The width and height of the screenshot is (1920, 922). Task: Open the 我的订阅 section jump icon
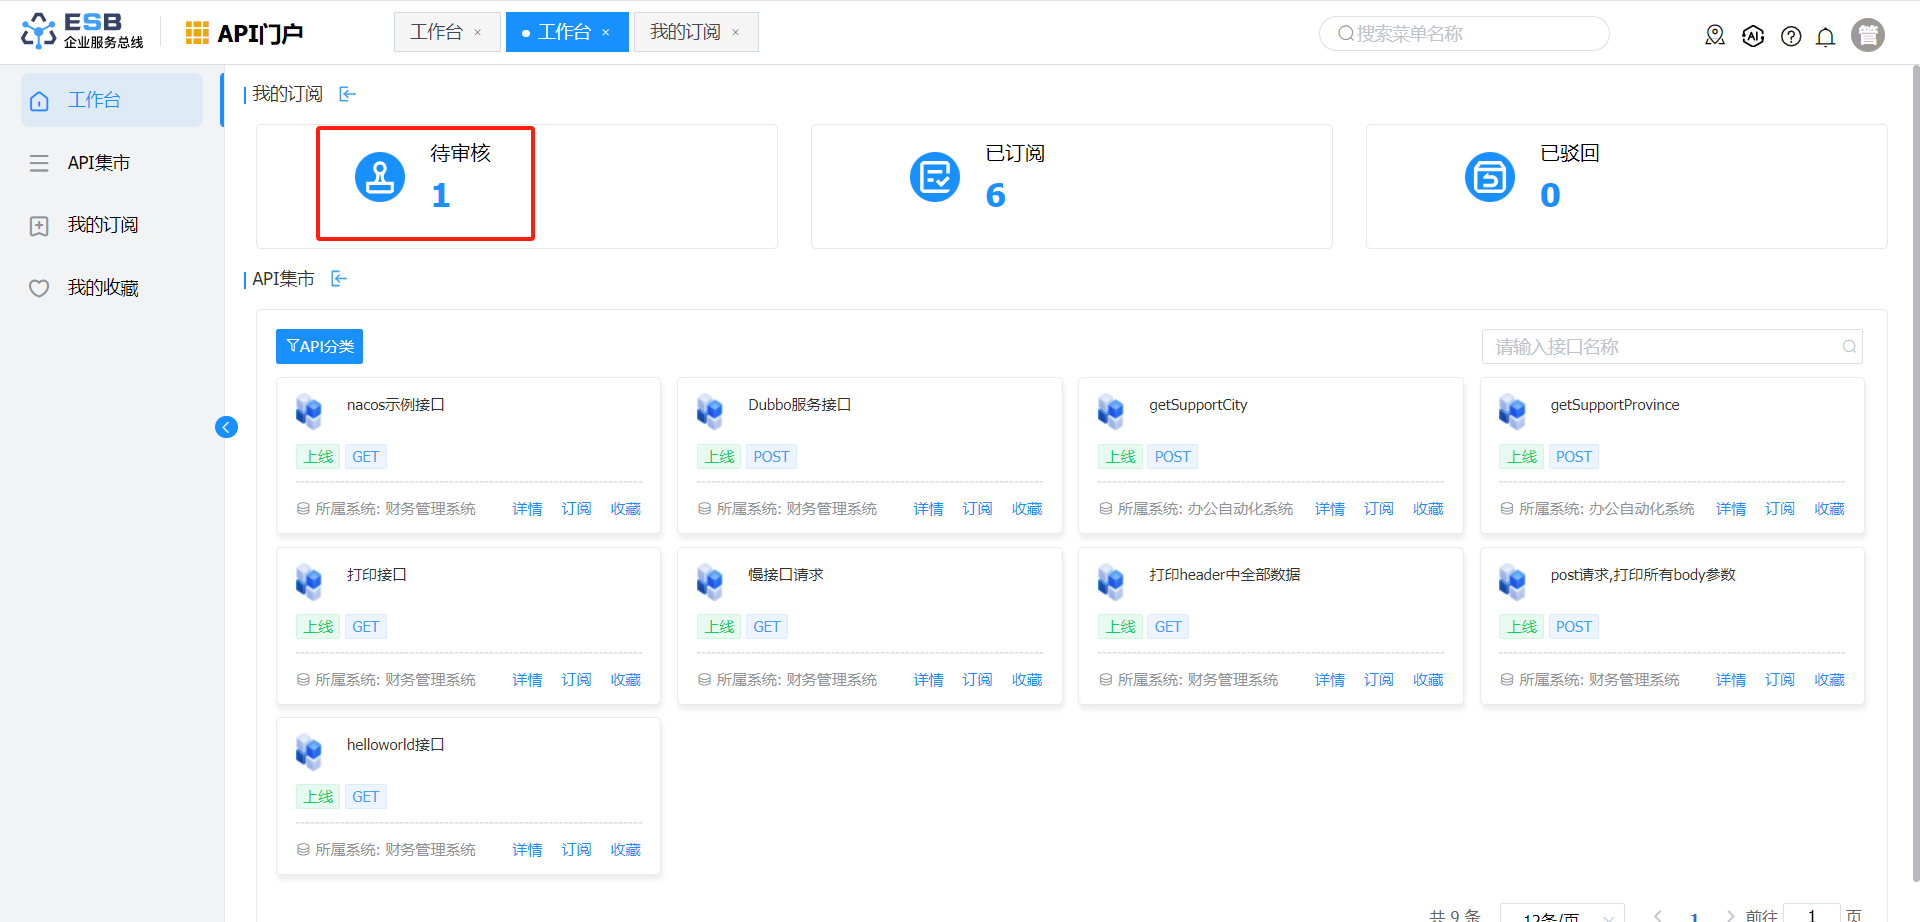coord(347,94)
